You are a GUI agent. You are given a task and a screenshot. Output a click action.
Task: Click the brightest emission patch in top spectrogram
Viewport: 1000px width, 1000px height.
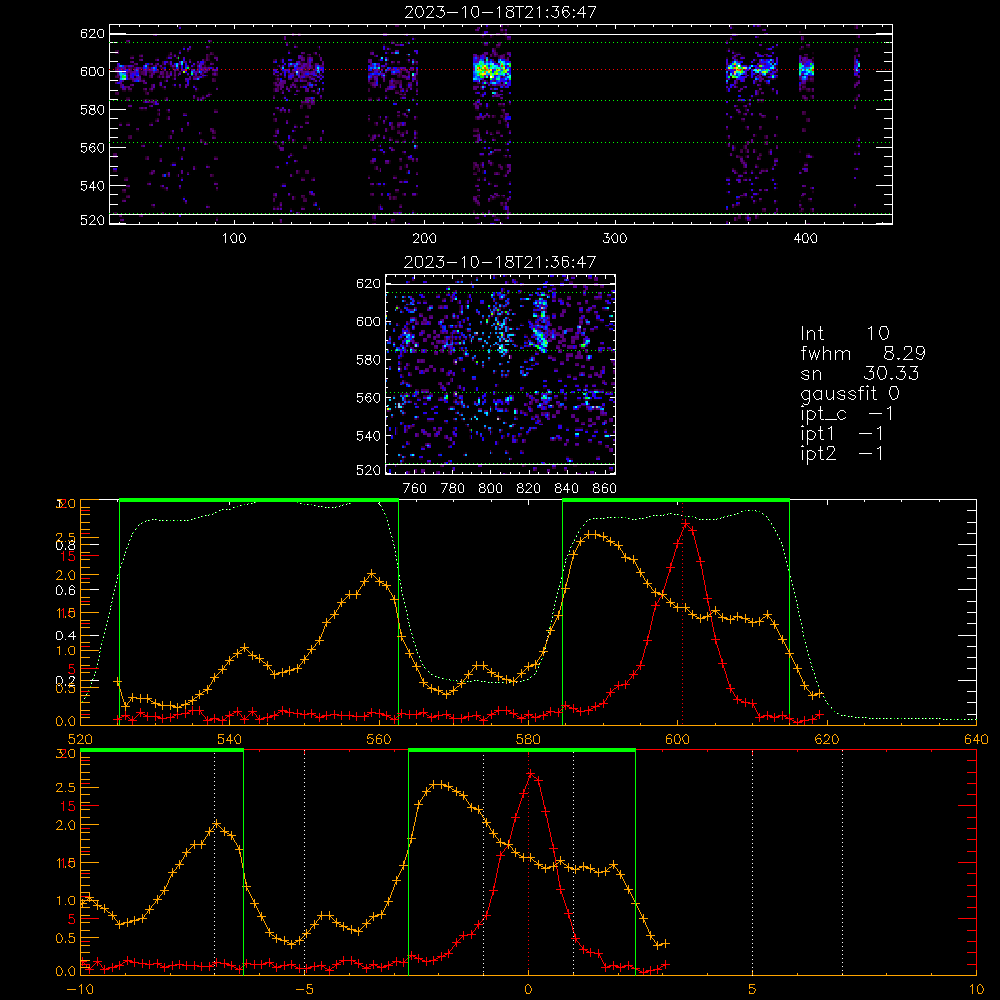point(492,69)
